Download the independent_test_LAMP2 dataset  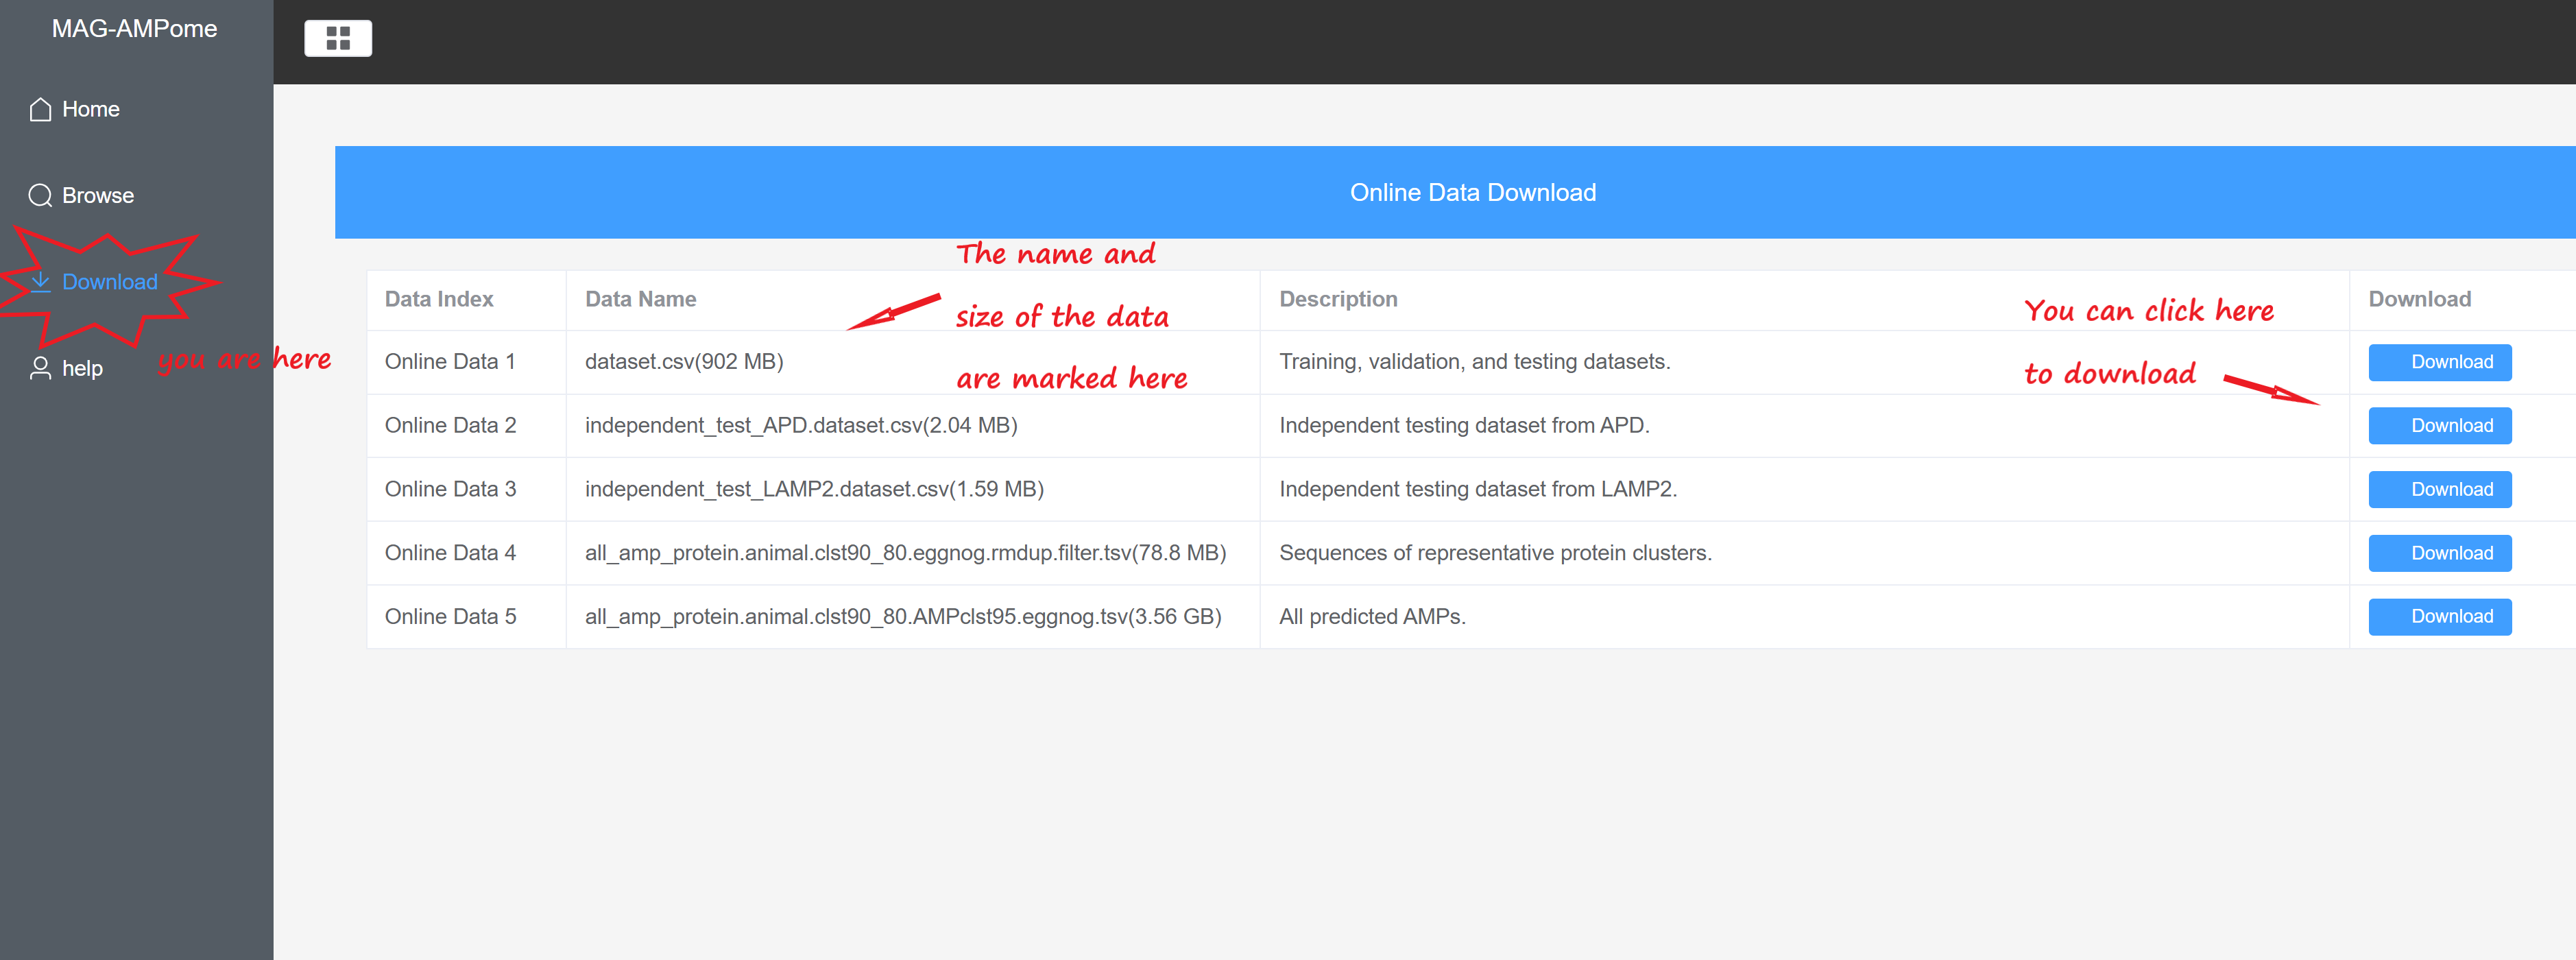[2439, 490]
